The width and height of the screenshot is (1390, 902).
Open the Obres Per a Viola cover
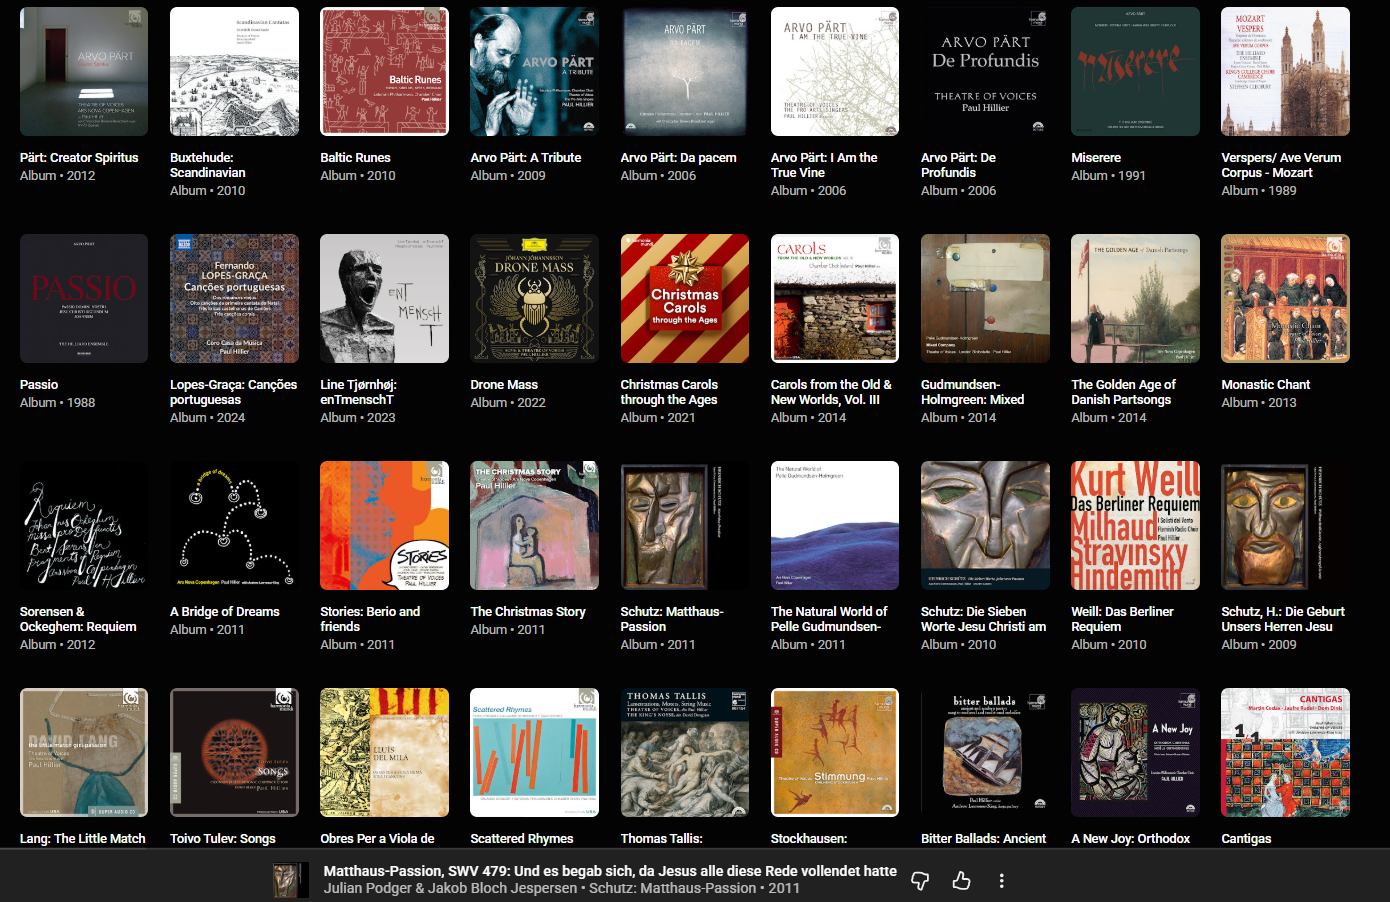click(x=384, y=753)
